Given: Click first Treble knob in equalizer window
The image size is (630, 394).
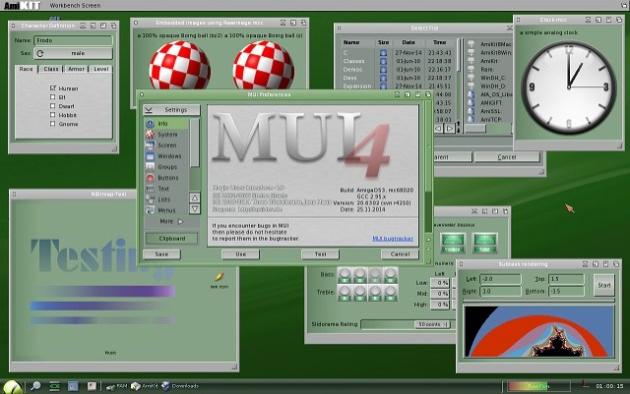Looking at the screenshot, I should (344, 293).
